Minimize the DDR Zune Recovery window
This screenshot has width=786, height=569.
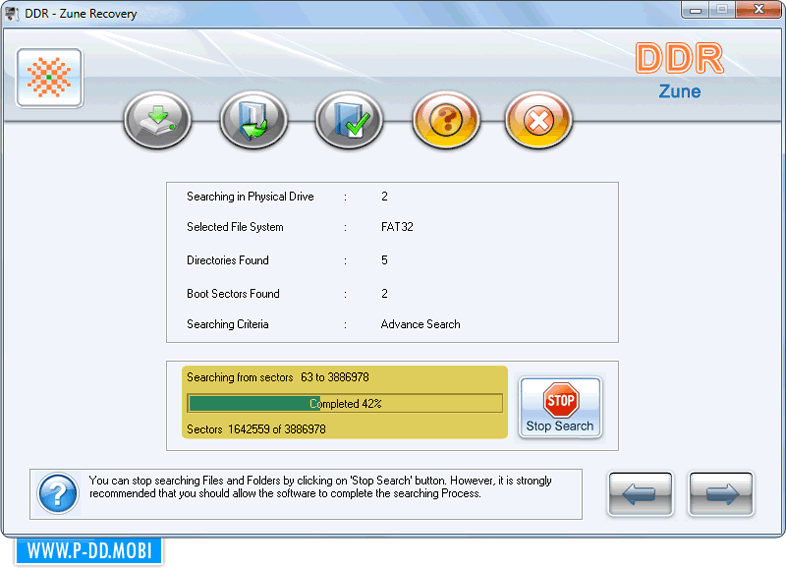[695, 10]
